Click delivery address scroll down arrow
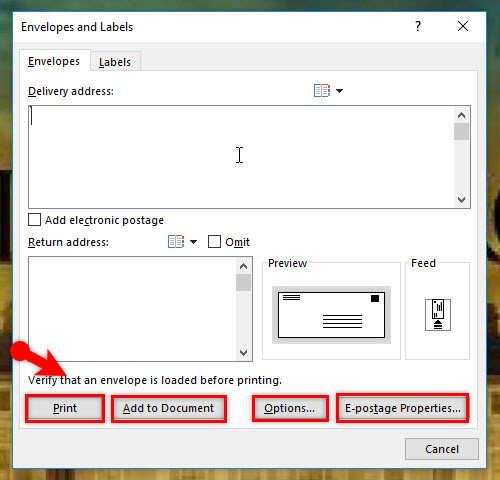The height and width of the screenshot is (480, 500). [x=461, y=200]
